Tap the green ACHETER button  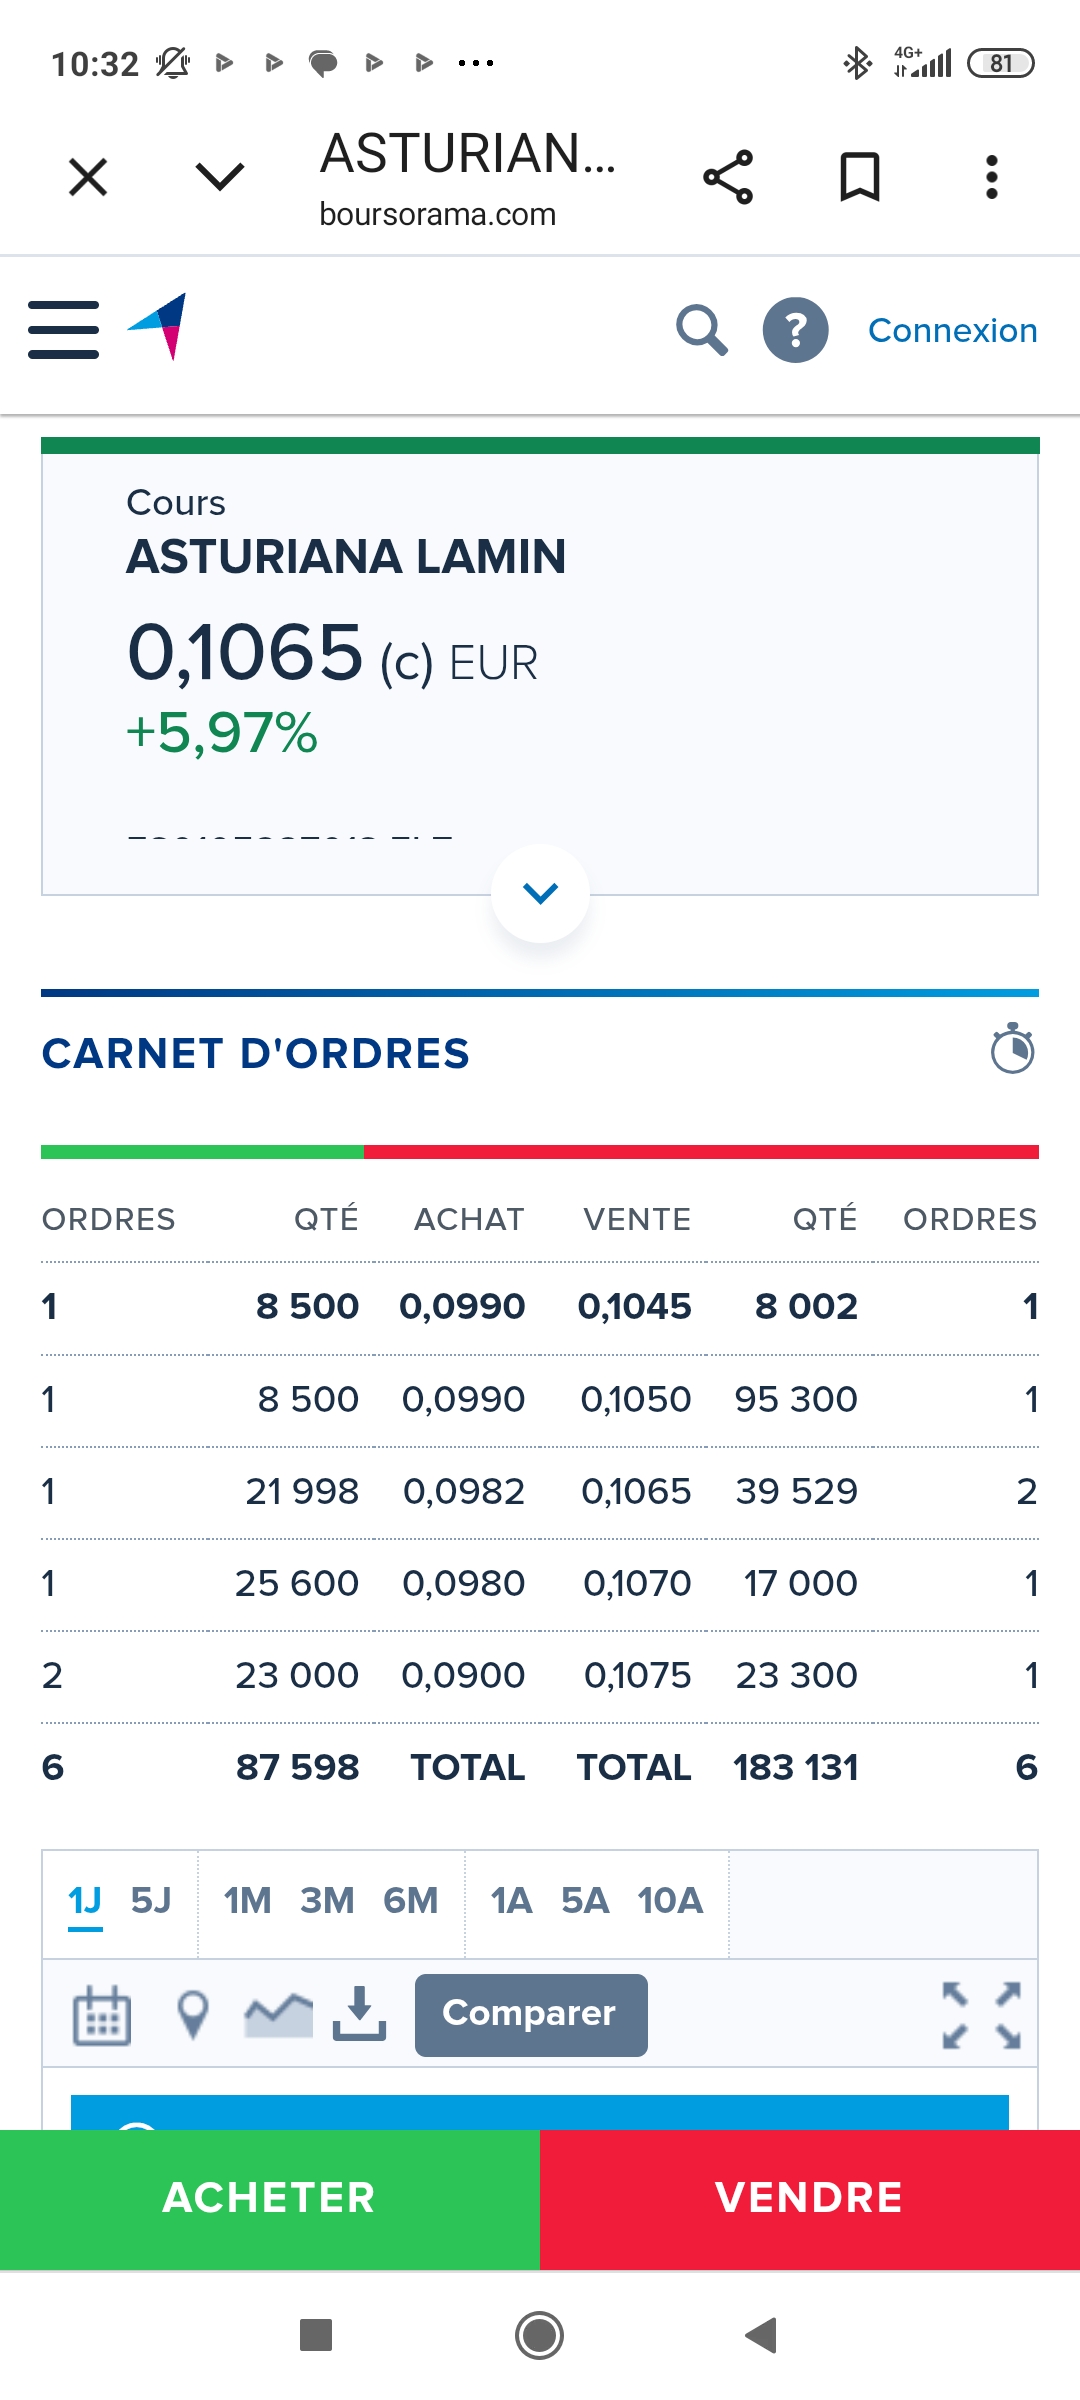coord(270,2199)
